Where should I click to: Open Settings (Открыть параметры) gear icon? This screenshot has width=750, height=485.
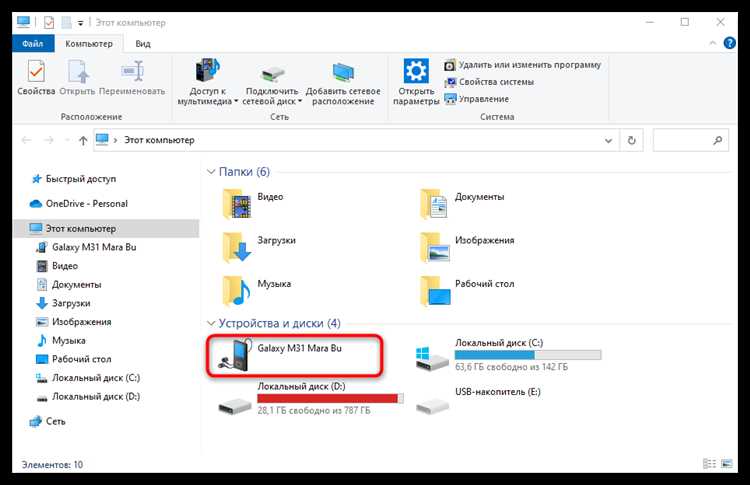(415, 72)
